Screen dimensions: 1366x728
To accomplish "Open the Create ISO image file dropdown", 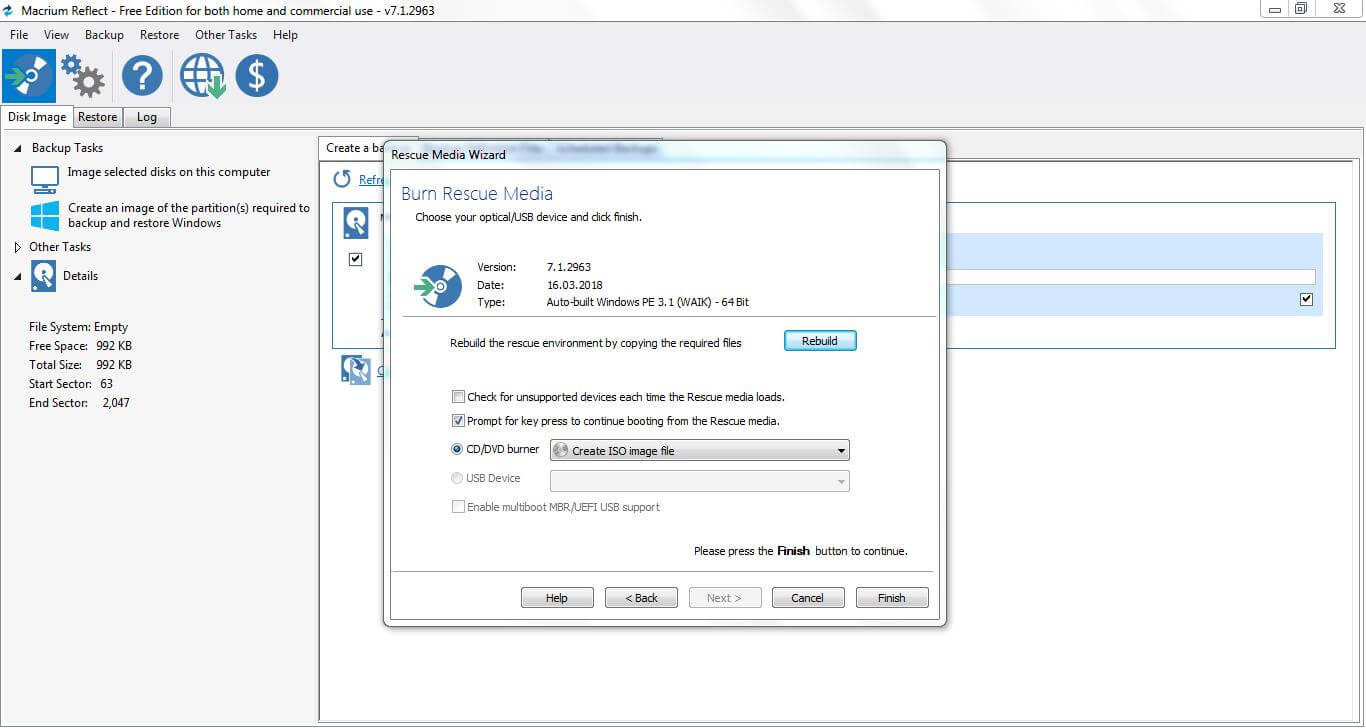I will coord(700,451).
